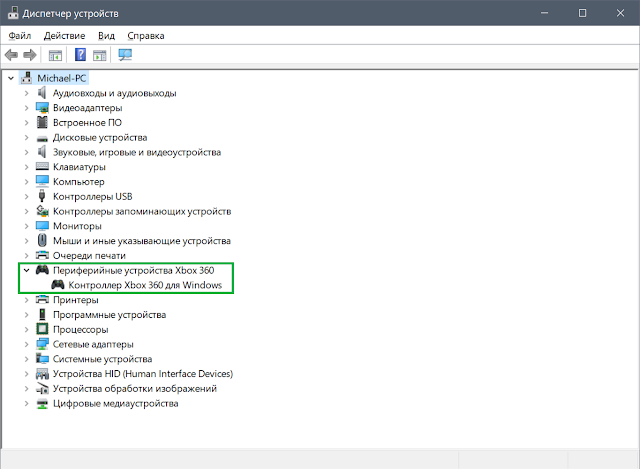
Task: Expand the Видеоадаптеры category
Action: pos(27,108)
